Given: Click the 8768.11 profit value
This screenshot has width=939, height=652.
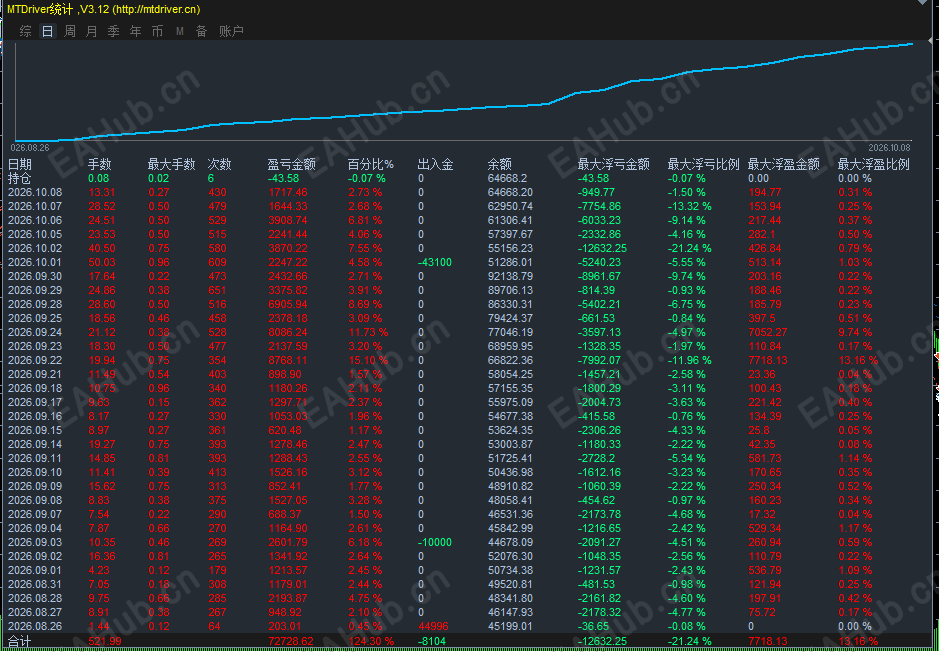Looking at the screenshot, I should point(287,360).
